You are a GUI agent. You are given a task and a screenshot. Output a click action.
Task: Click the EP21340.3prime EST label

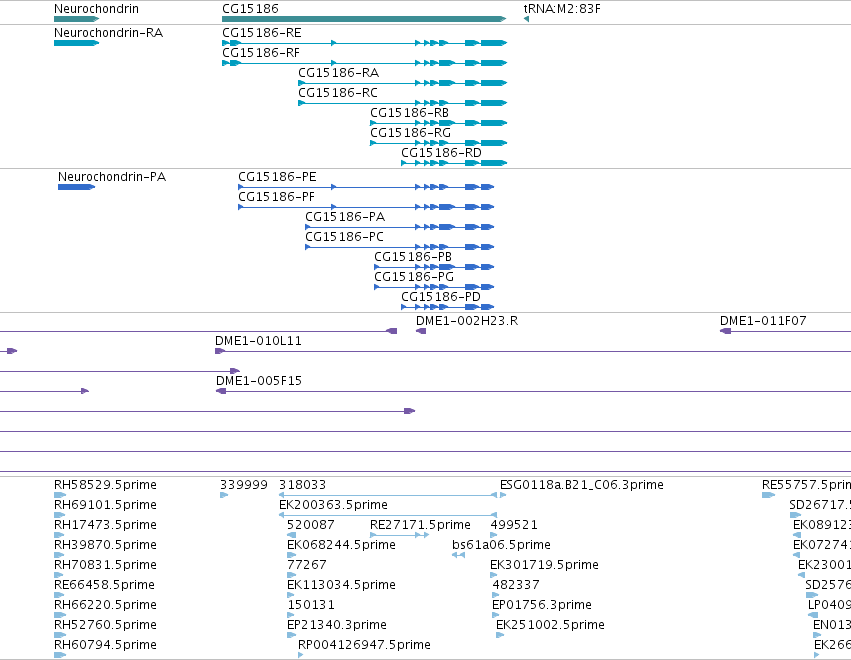tap(336, 625)
